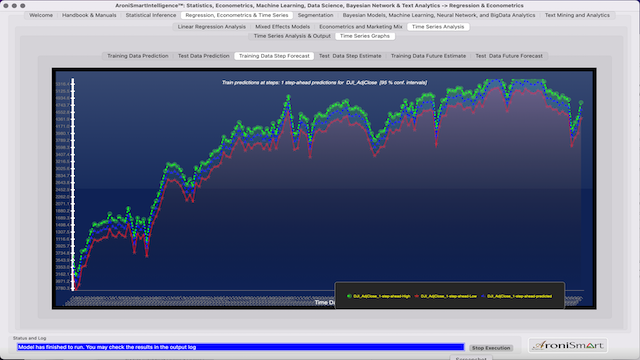Viewport: 640px width, 360px height.
Task: Open Training Data Future Estimate tab
Action: tap(428, 56)
